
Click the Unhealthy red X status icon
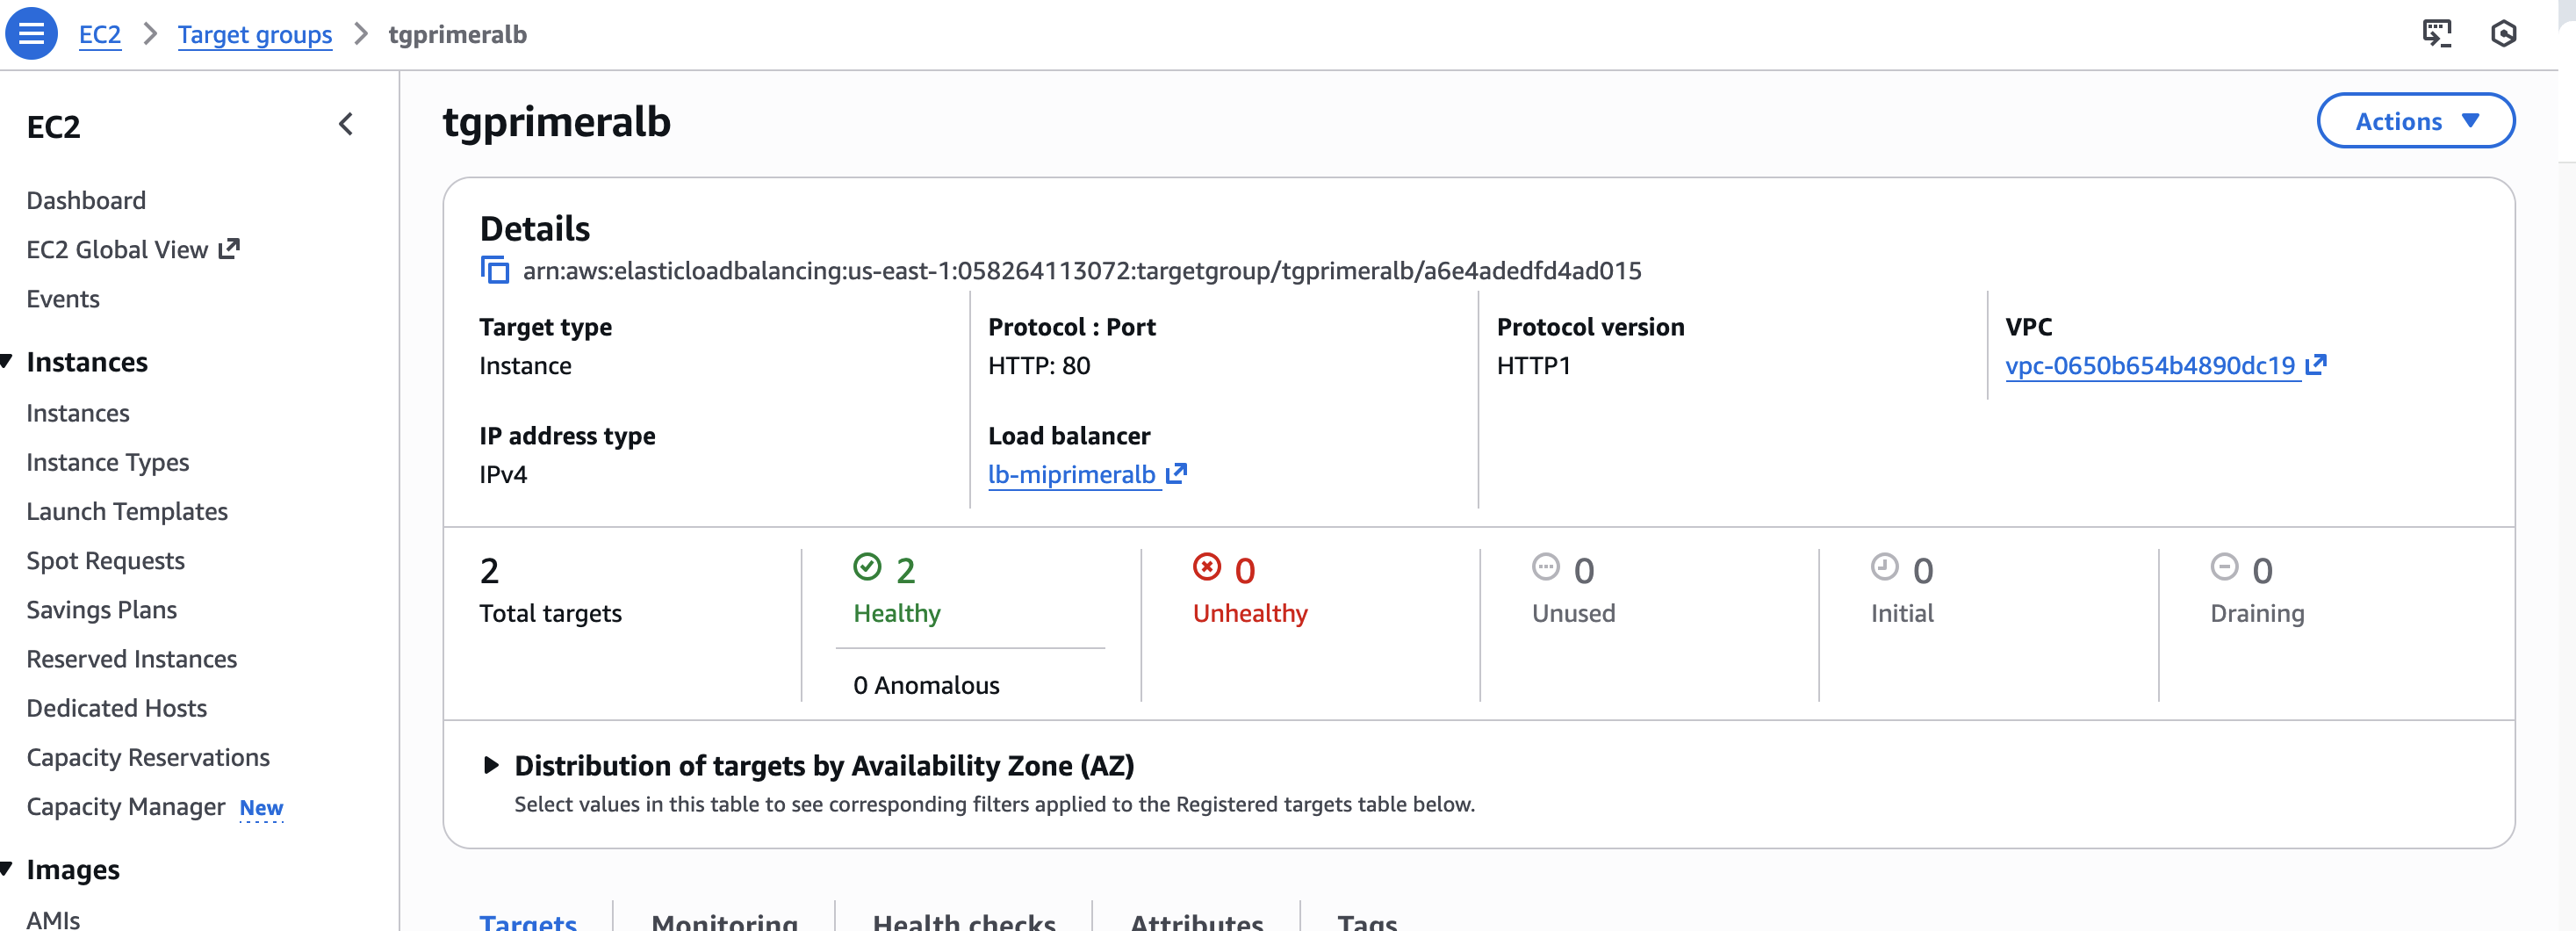(1207, 567)
